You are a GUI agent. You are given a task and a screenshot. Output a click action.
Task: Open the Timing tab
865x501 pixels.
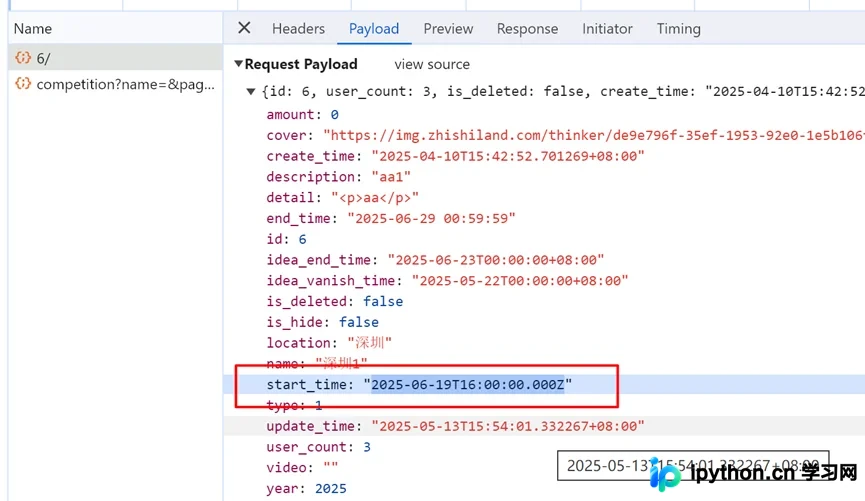tap(678, 29)
